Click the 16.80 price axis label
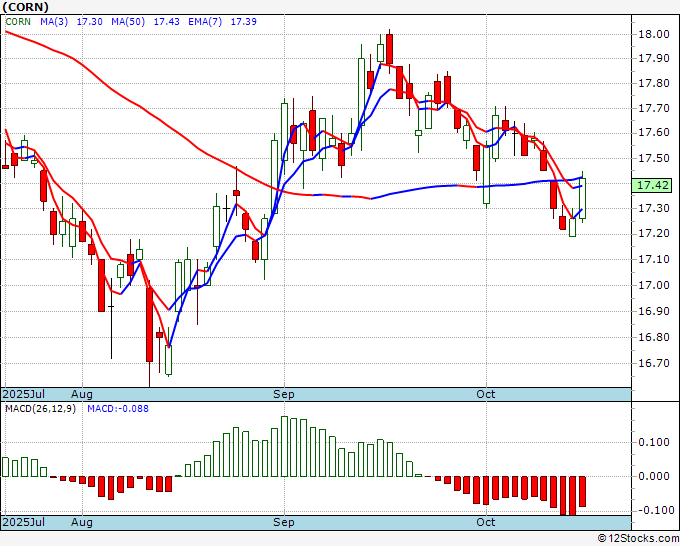Screen dimensions: 680x546 [654, 337]
